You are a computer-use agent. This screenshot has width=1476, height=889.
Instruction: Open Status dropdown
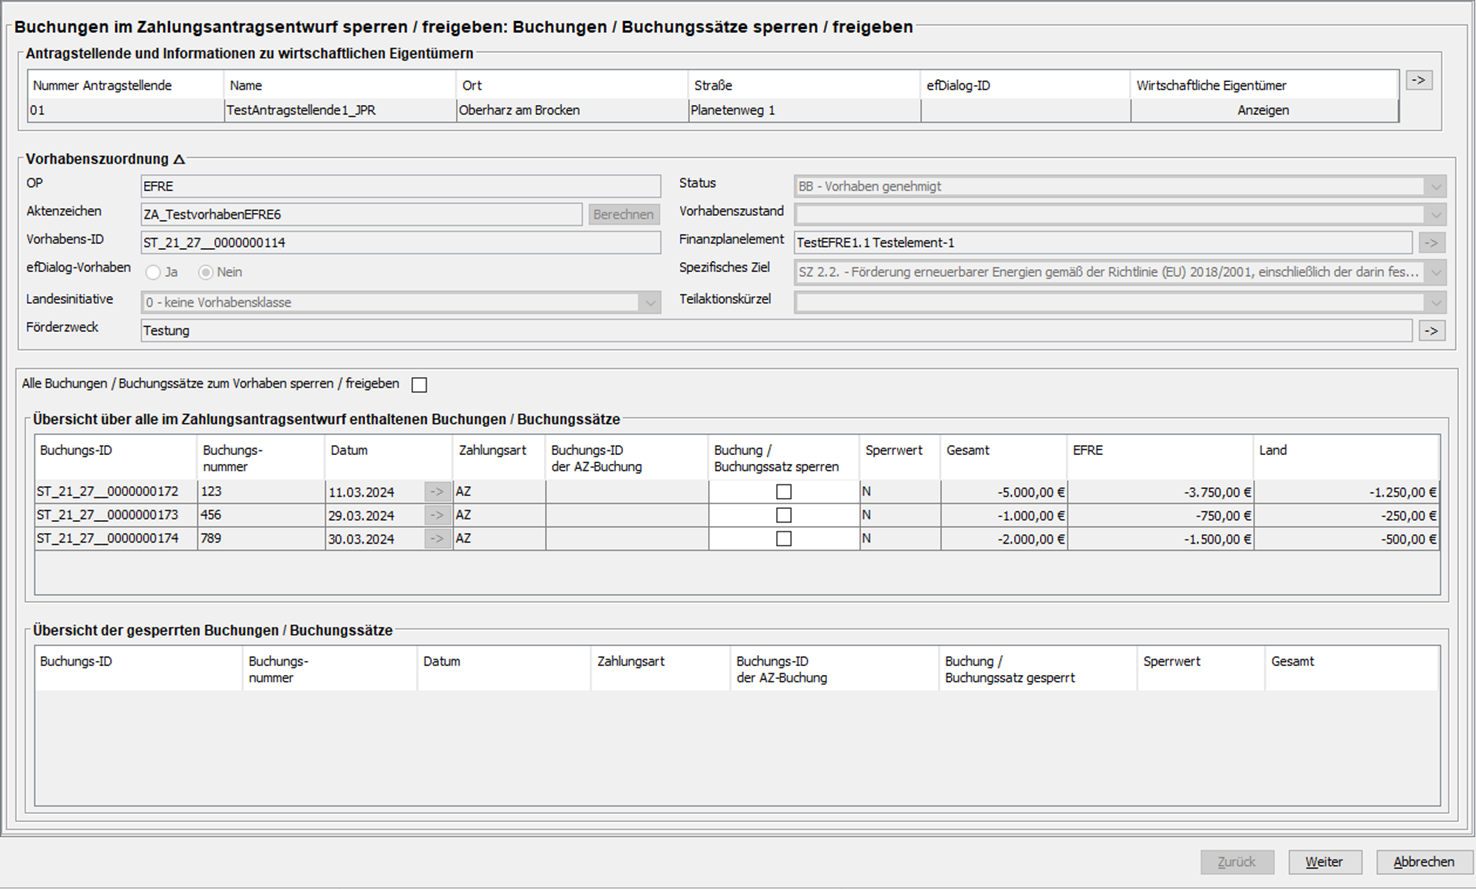(x=1436, y=186)
